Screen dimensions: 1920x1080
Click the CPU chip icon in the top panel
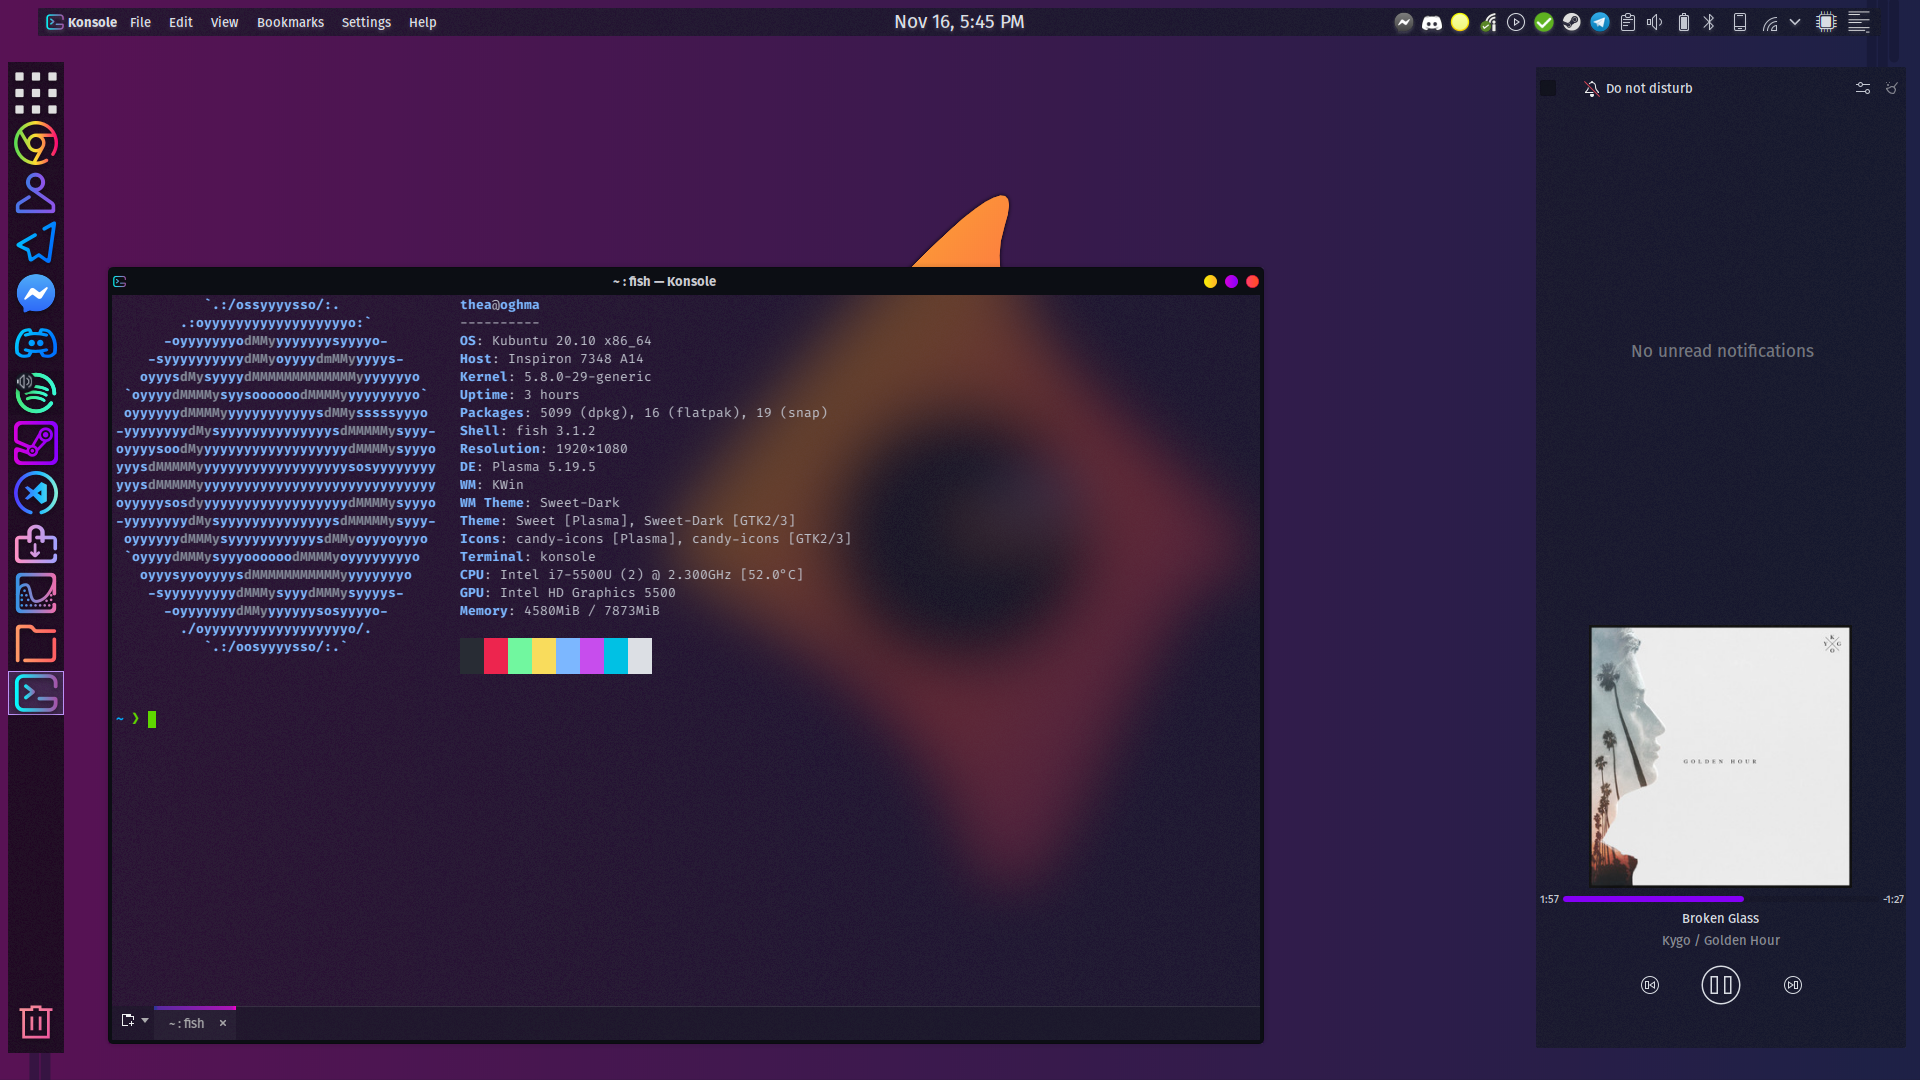(x=1826, y=22)
